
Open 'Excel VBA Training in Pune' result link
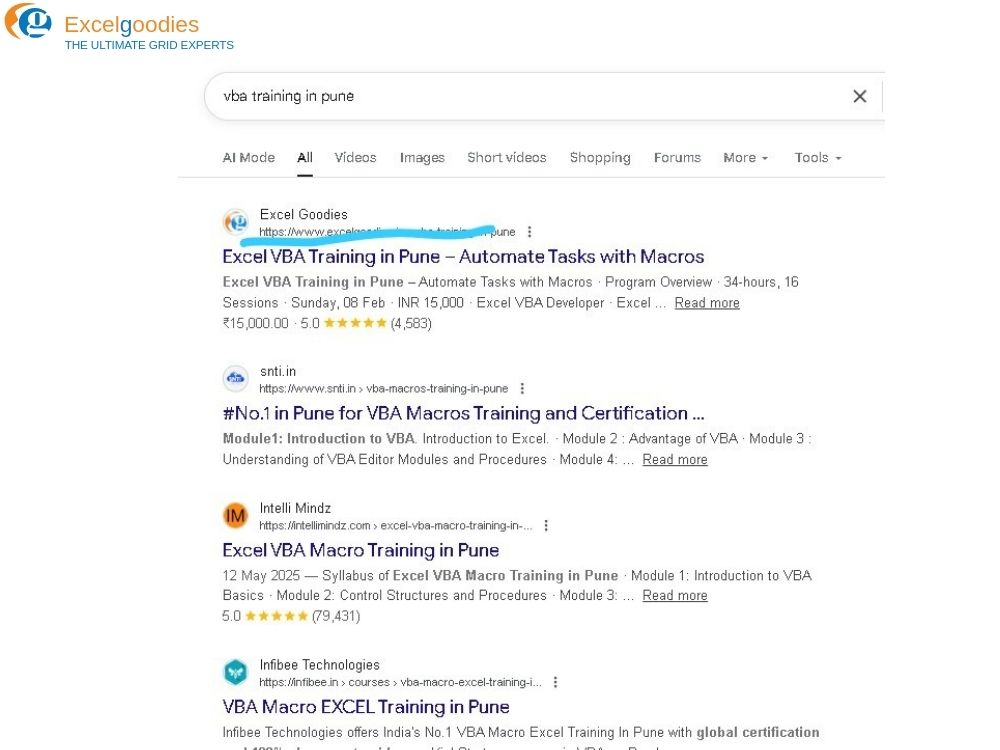pos(463,257)
